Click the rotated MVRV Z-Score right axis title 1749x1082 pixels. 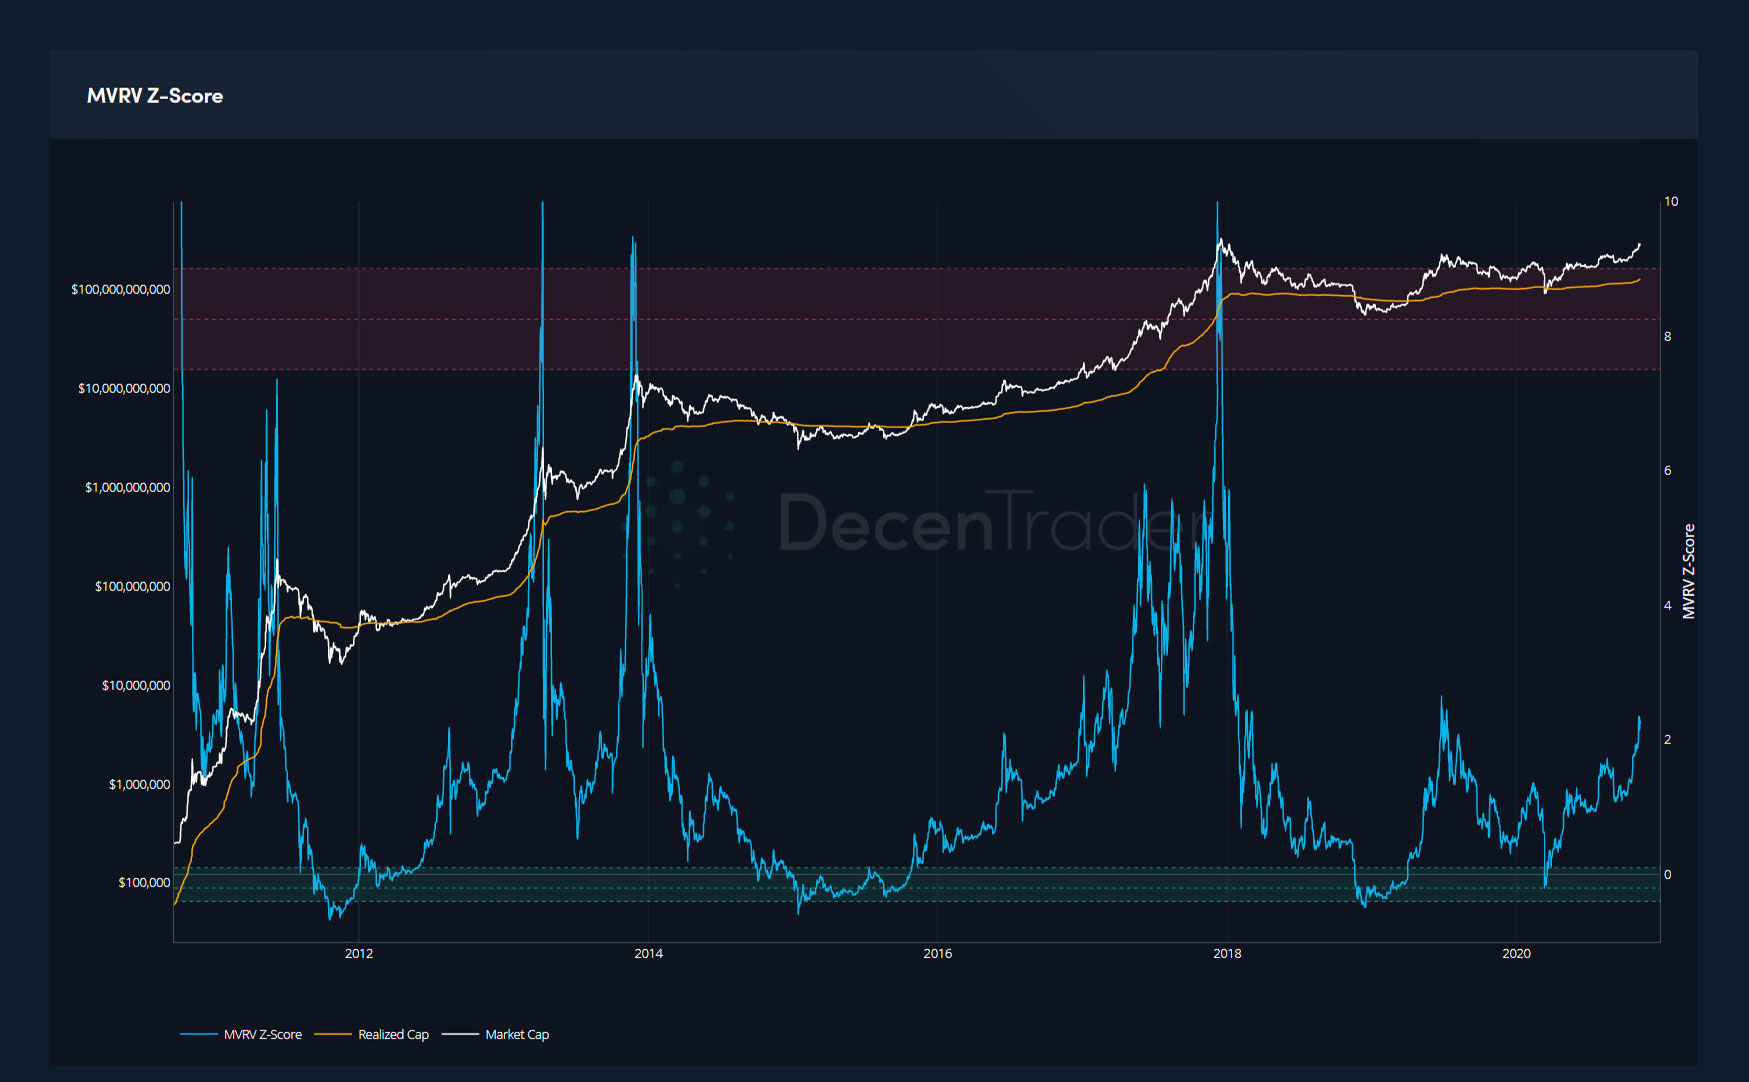pyautogui.click(x=1689, y=571)
